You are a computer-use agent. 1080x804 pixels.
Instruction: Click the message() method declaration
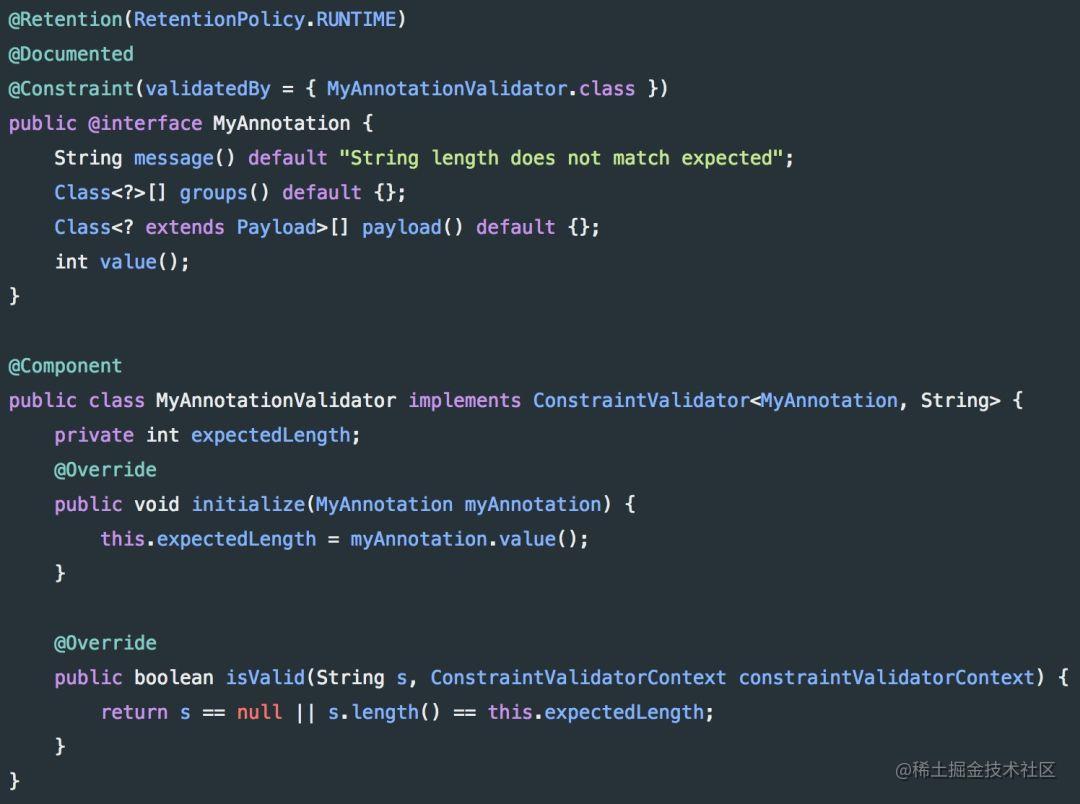click(184, 158)
